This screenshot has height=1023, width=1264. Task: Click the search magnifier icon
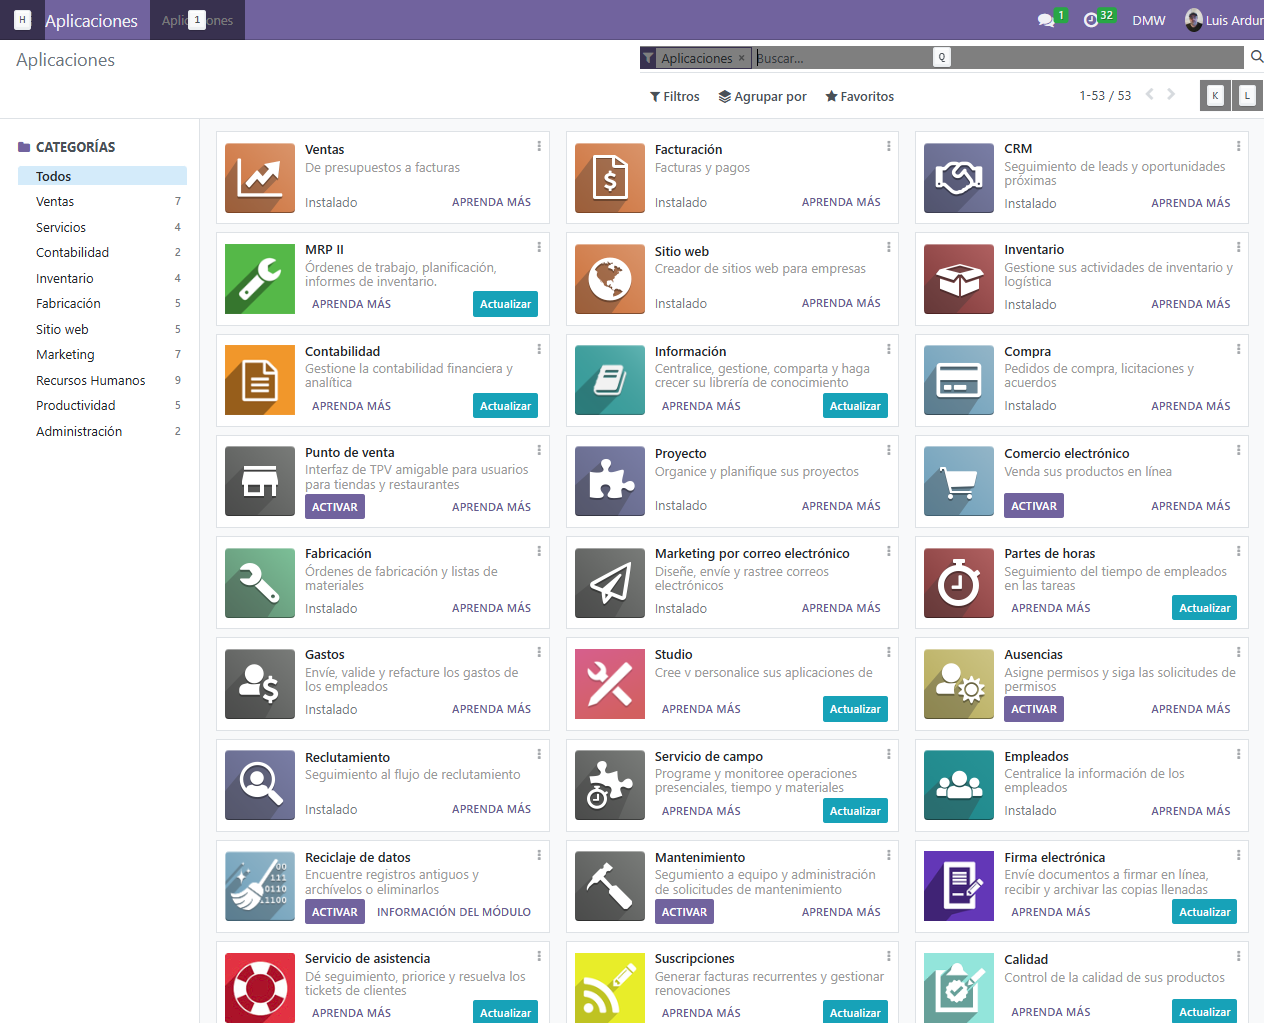(x=1256, y=57)
